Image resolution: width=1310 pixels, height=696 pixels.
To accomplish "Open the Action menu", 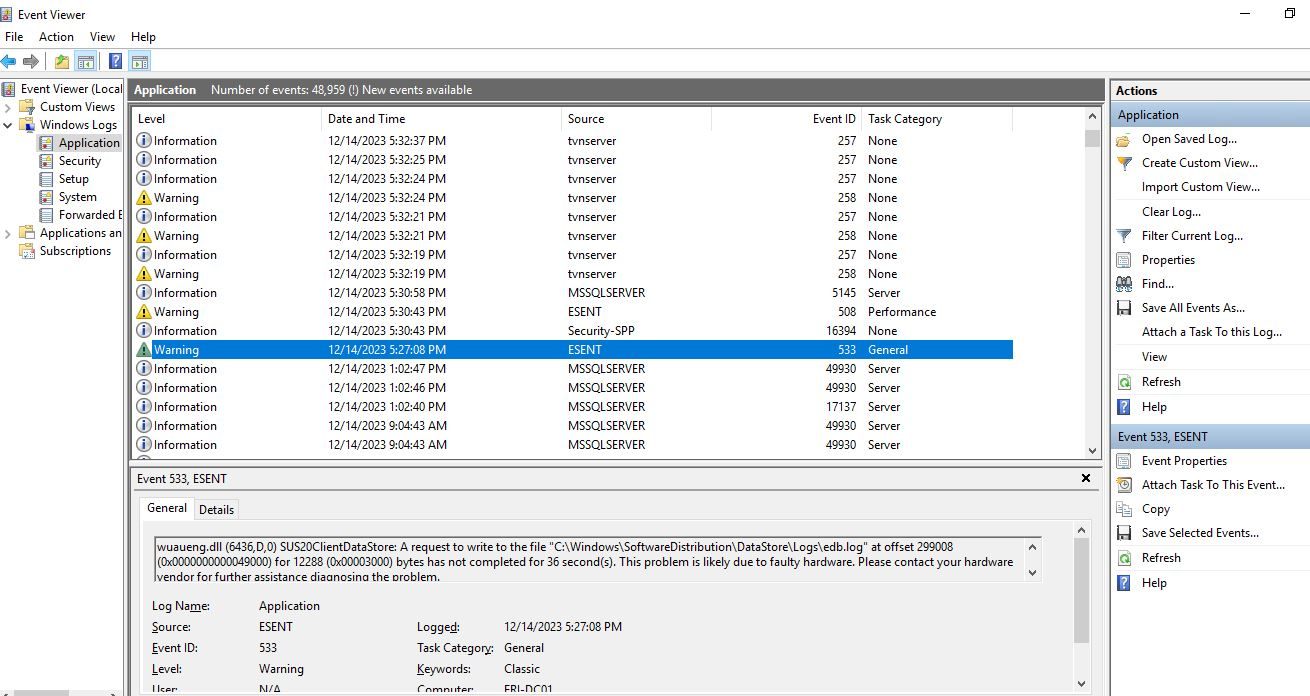I will point(56,36).
